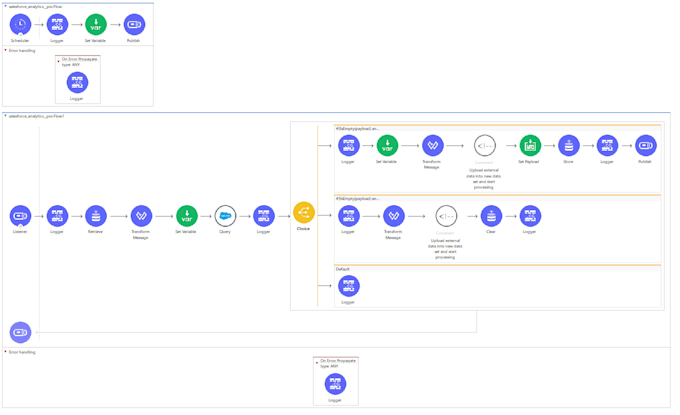The width and height of the screenshot is (680, 415).
Task: Click the Default branch header label
Action: point(343,269)
